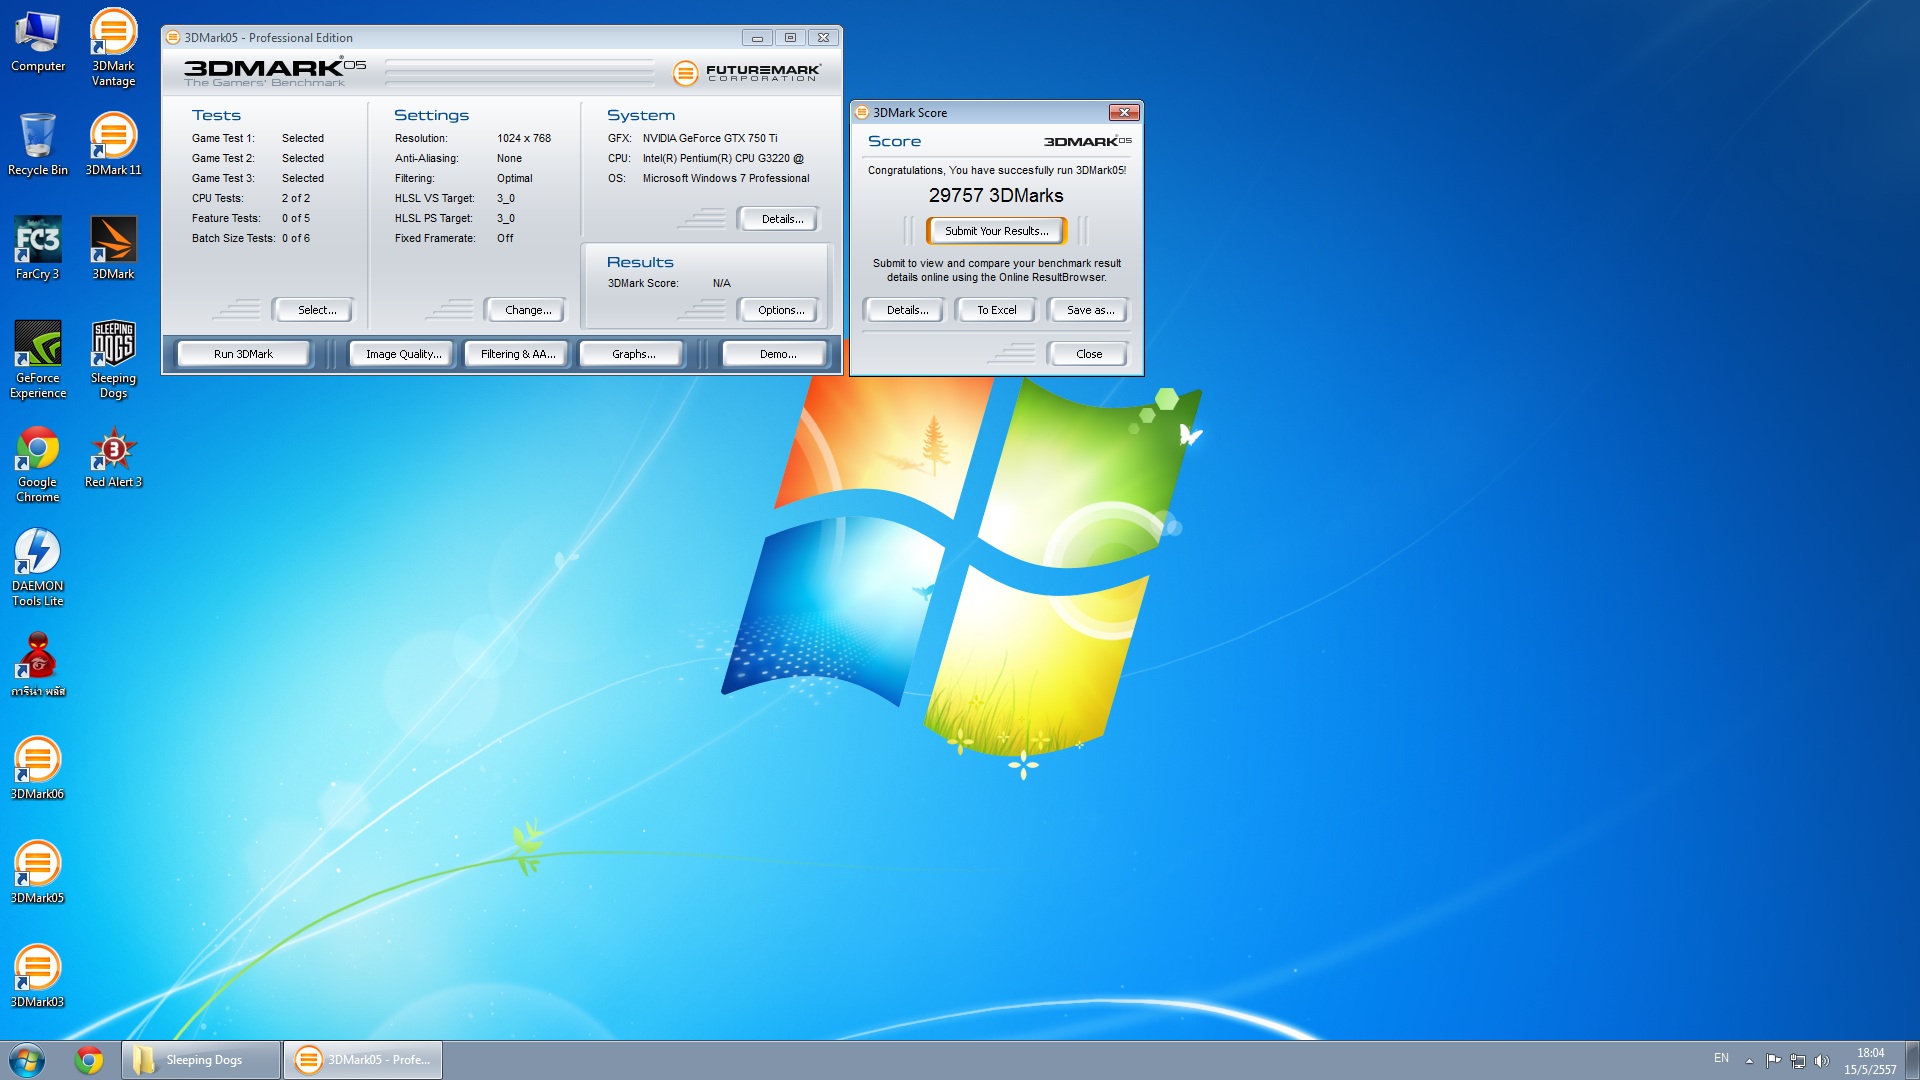Show hidden system tray icons arrow
This screenshot has height=1080, width=1920.
point(1749,1061)
